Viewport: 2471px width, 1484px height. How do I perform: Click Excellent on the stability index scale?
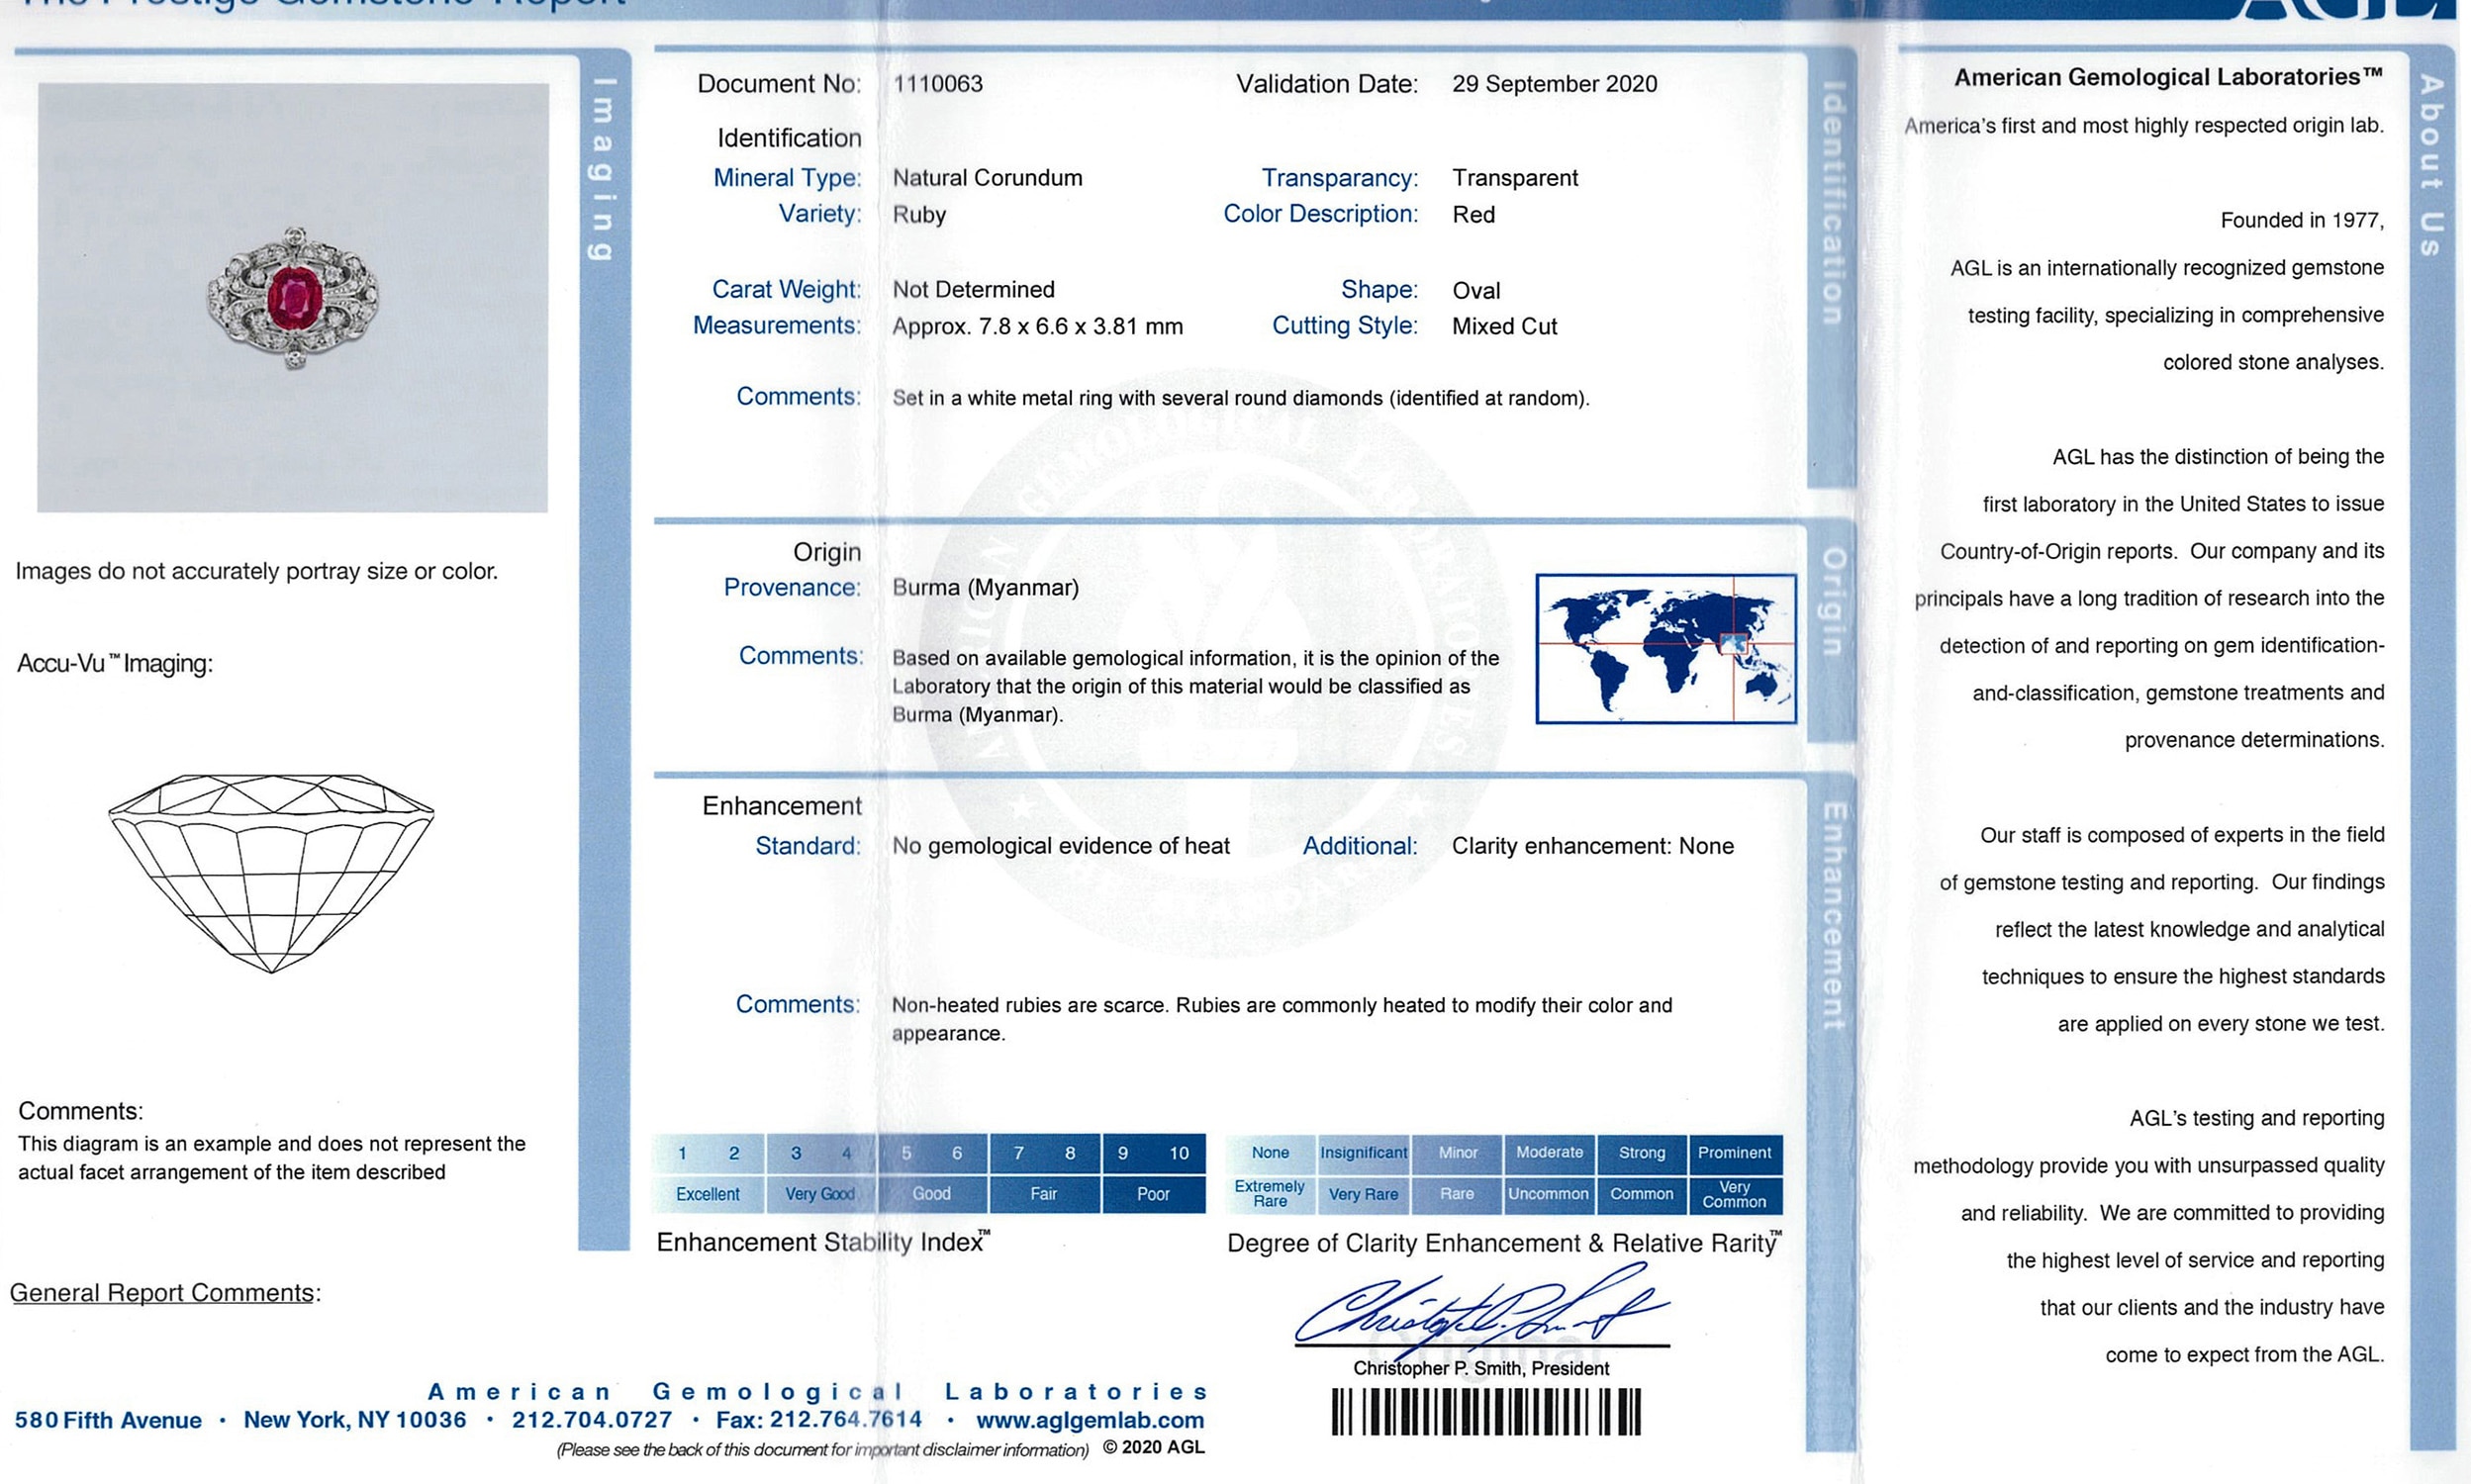click(x=708, y=1194)
